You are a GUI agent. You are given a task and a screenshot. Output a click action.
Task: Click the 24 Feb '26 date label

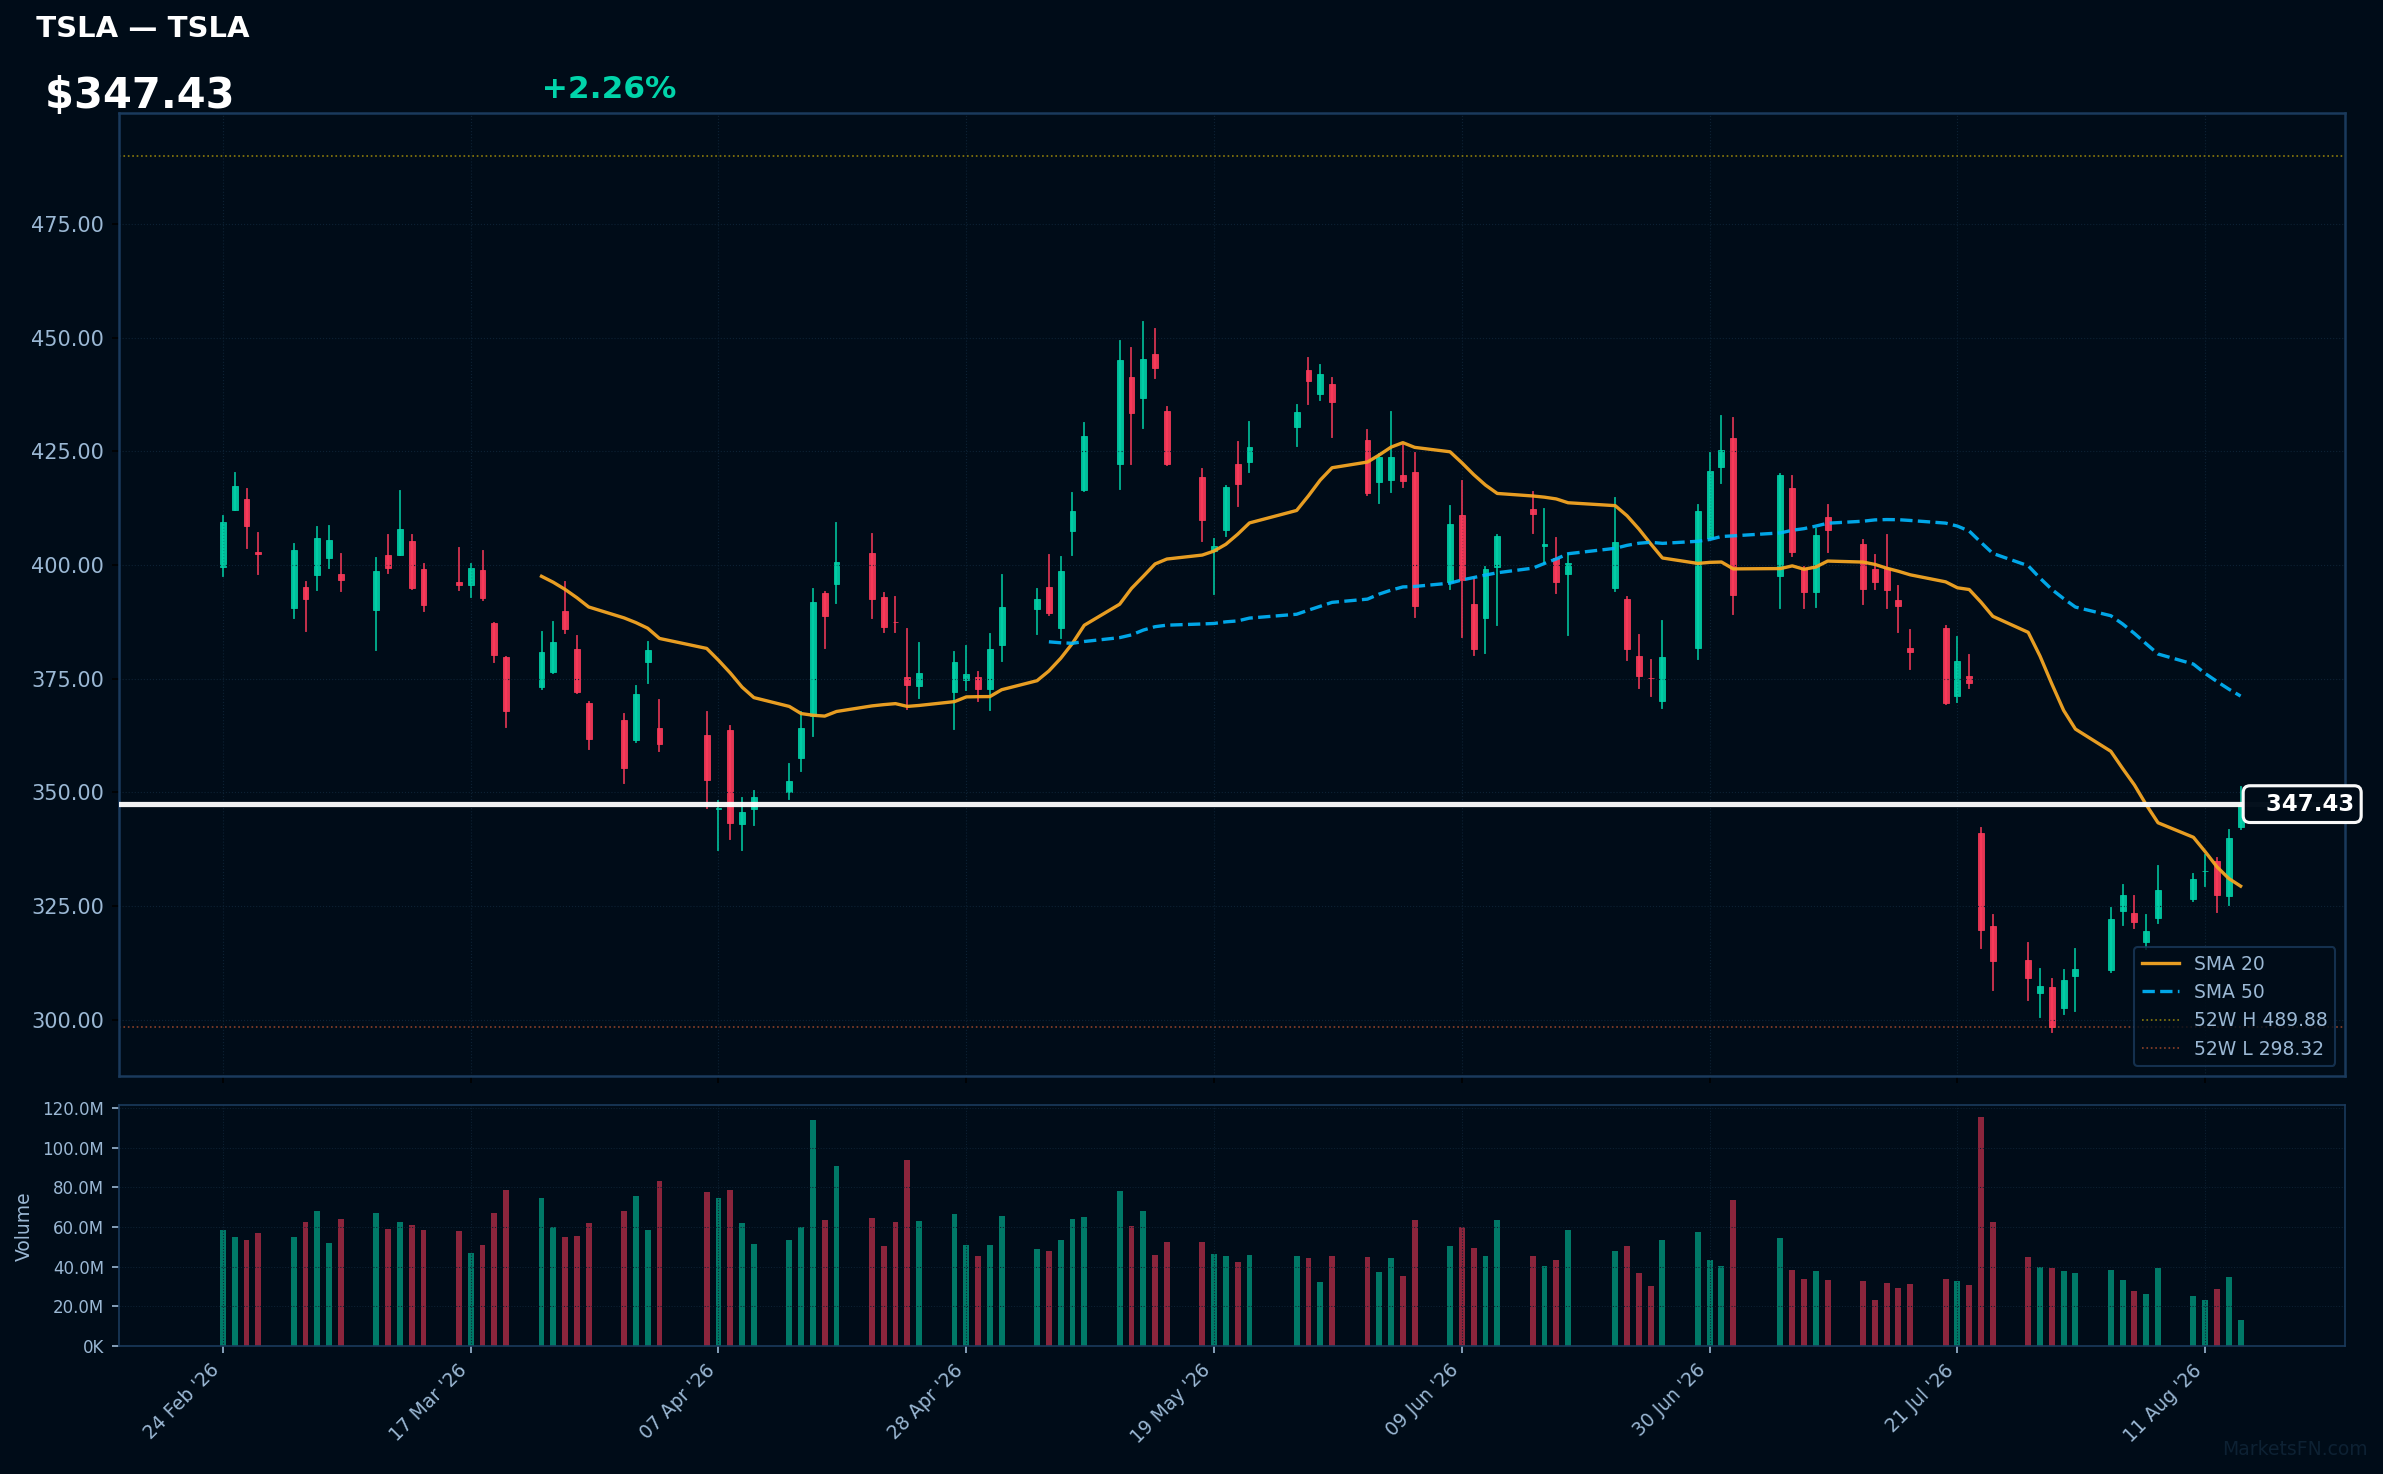[181, 1401]
